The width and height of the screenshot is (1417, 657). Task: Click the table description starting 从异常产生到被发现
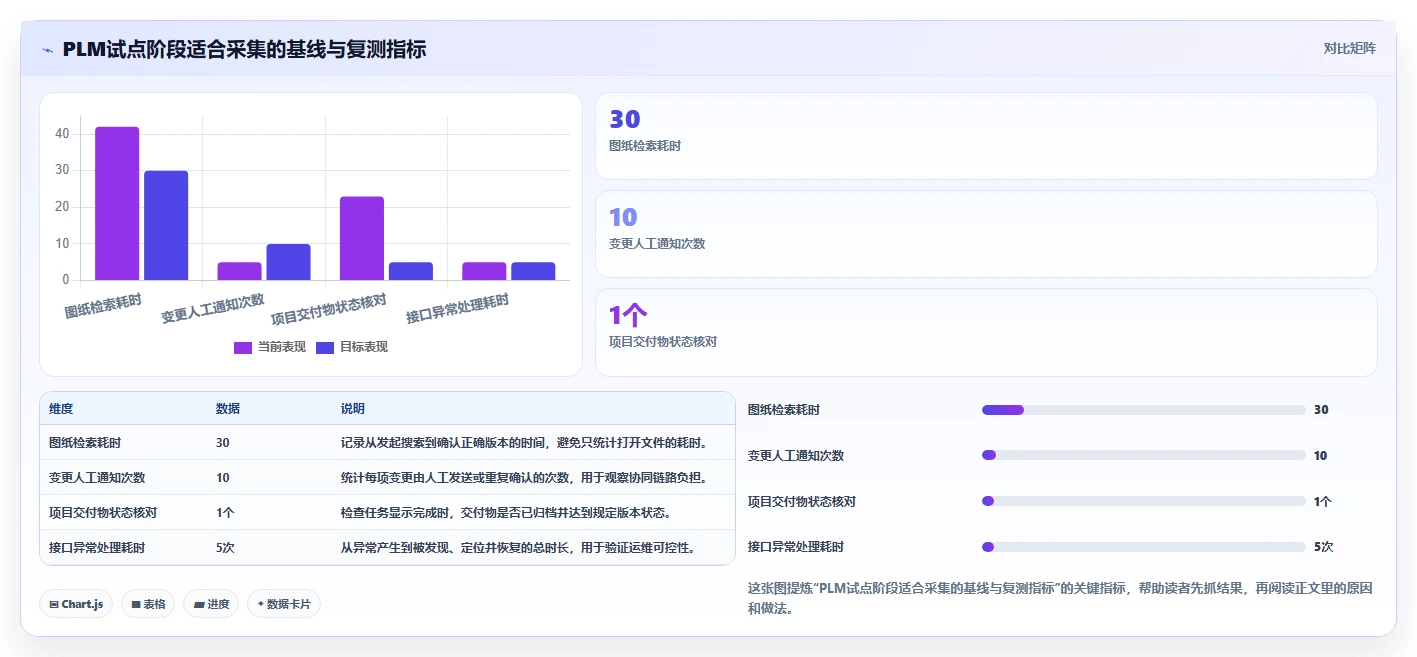point(518,548)
